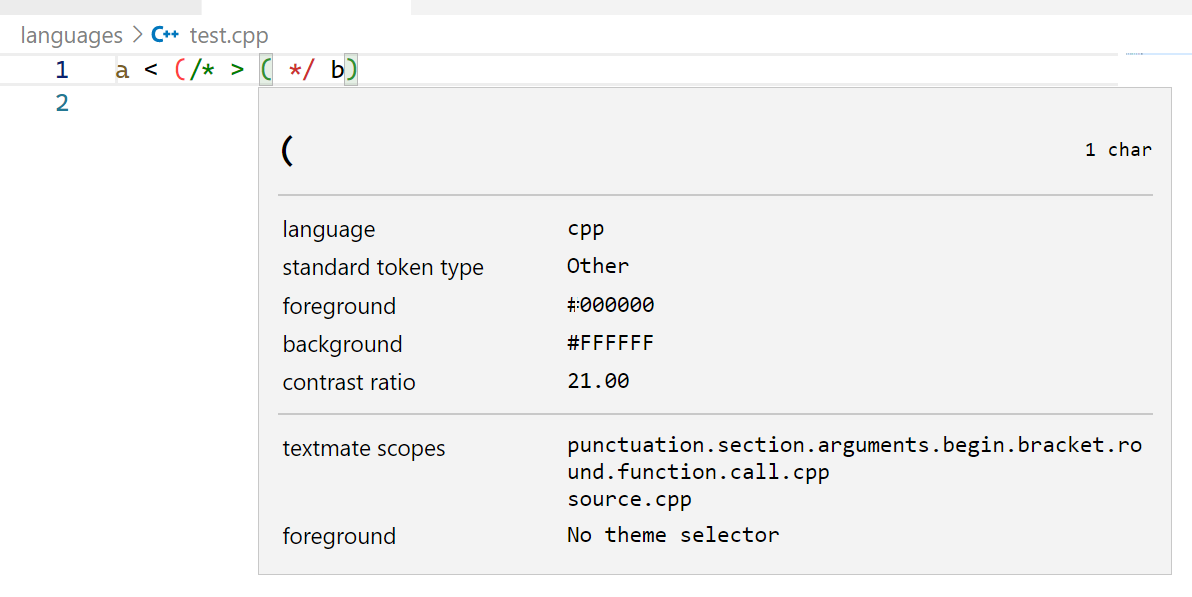Select the cpp language value

(585, 228)
